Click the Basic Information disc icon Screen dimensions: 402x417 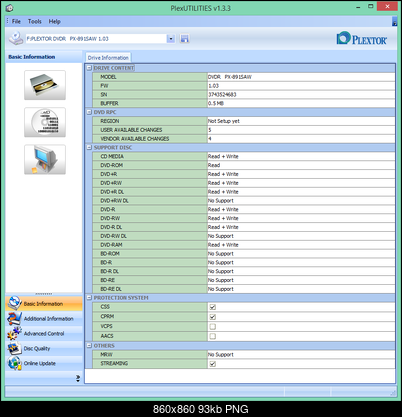[15, 303]
